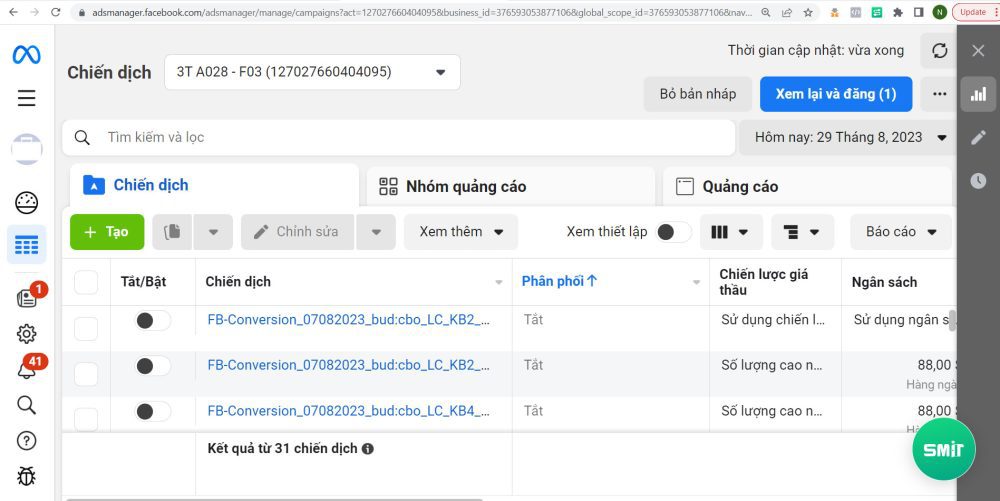1000x501 pixels.
Task: Turn on the campaign with Sử dụng chiến l... strategy
Action: (x=152, y=321)
